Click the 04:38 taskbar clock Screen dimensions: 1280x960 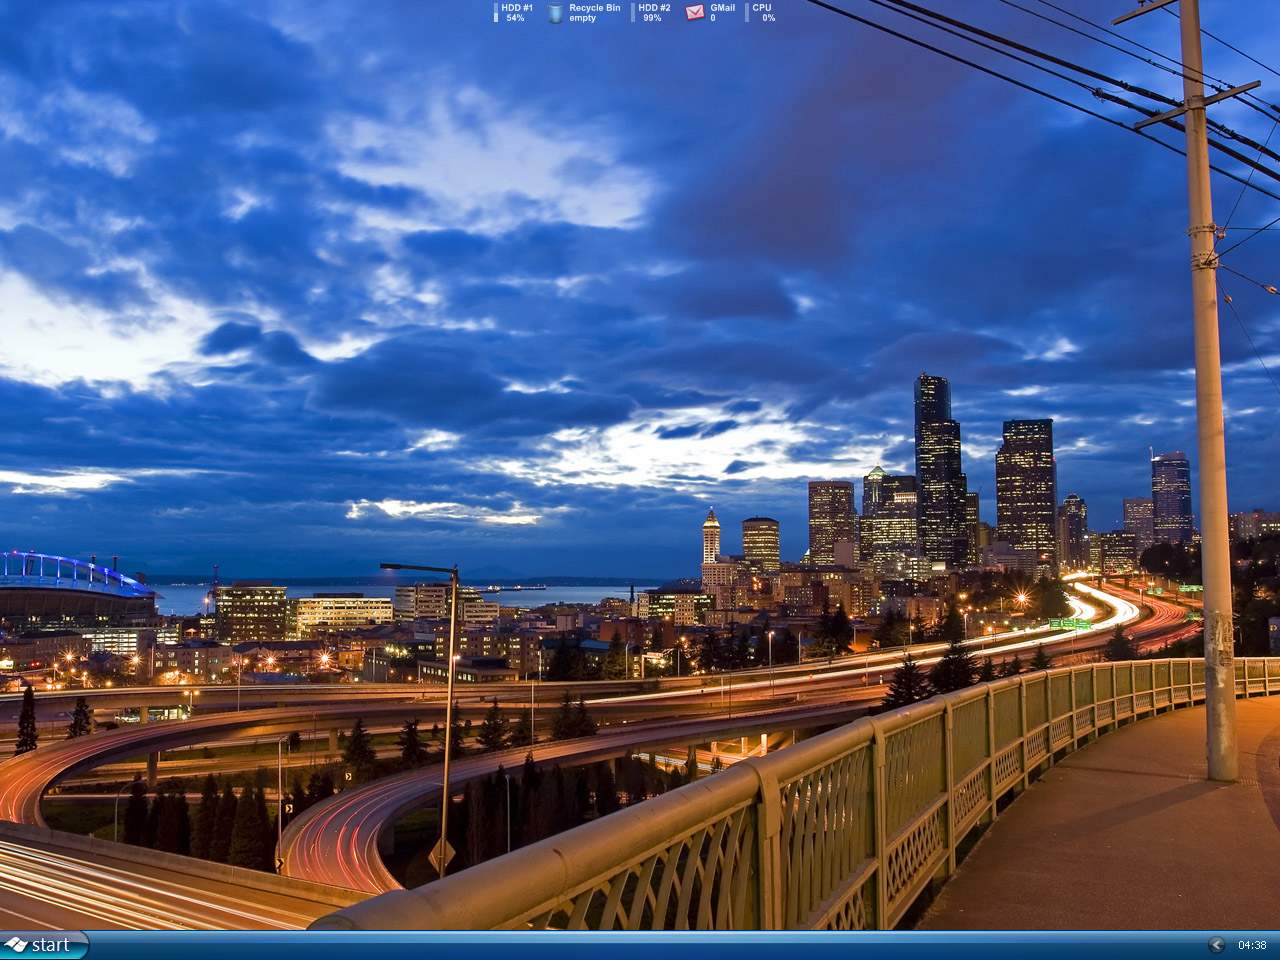(x=1252, y=945)
